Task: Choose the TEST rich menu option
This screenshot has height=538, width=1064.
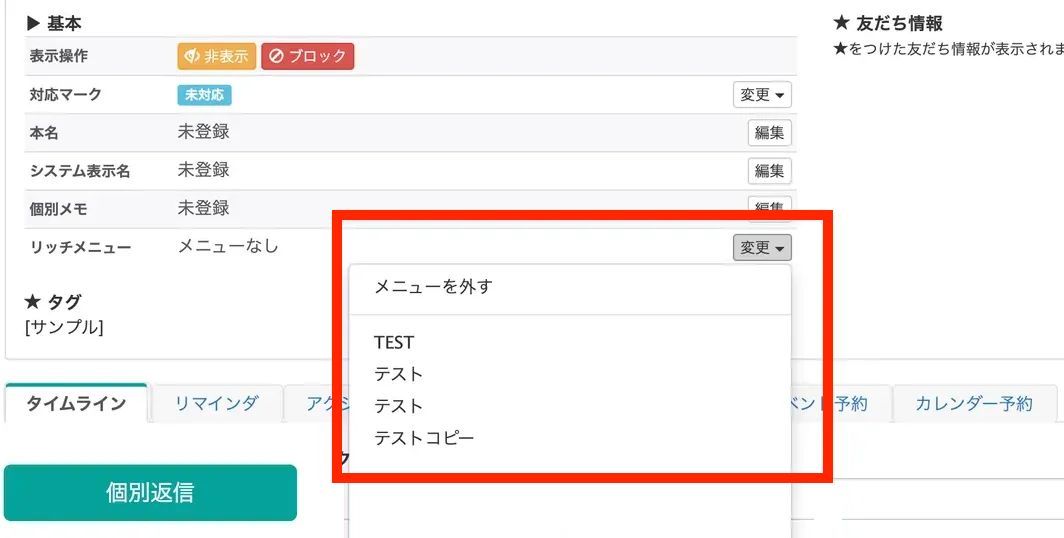Action: tap(394, 343)
